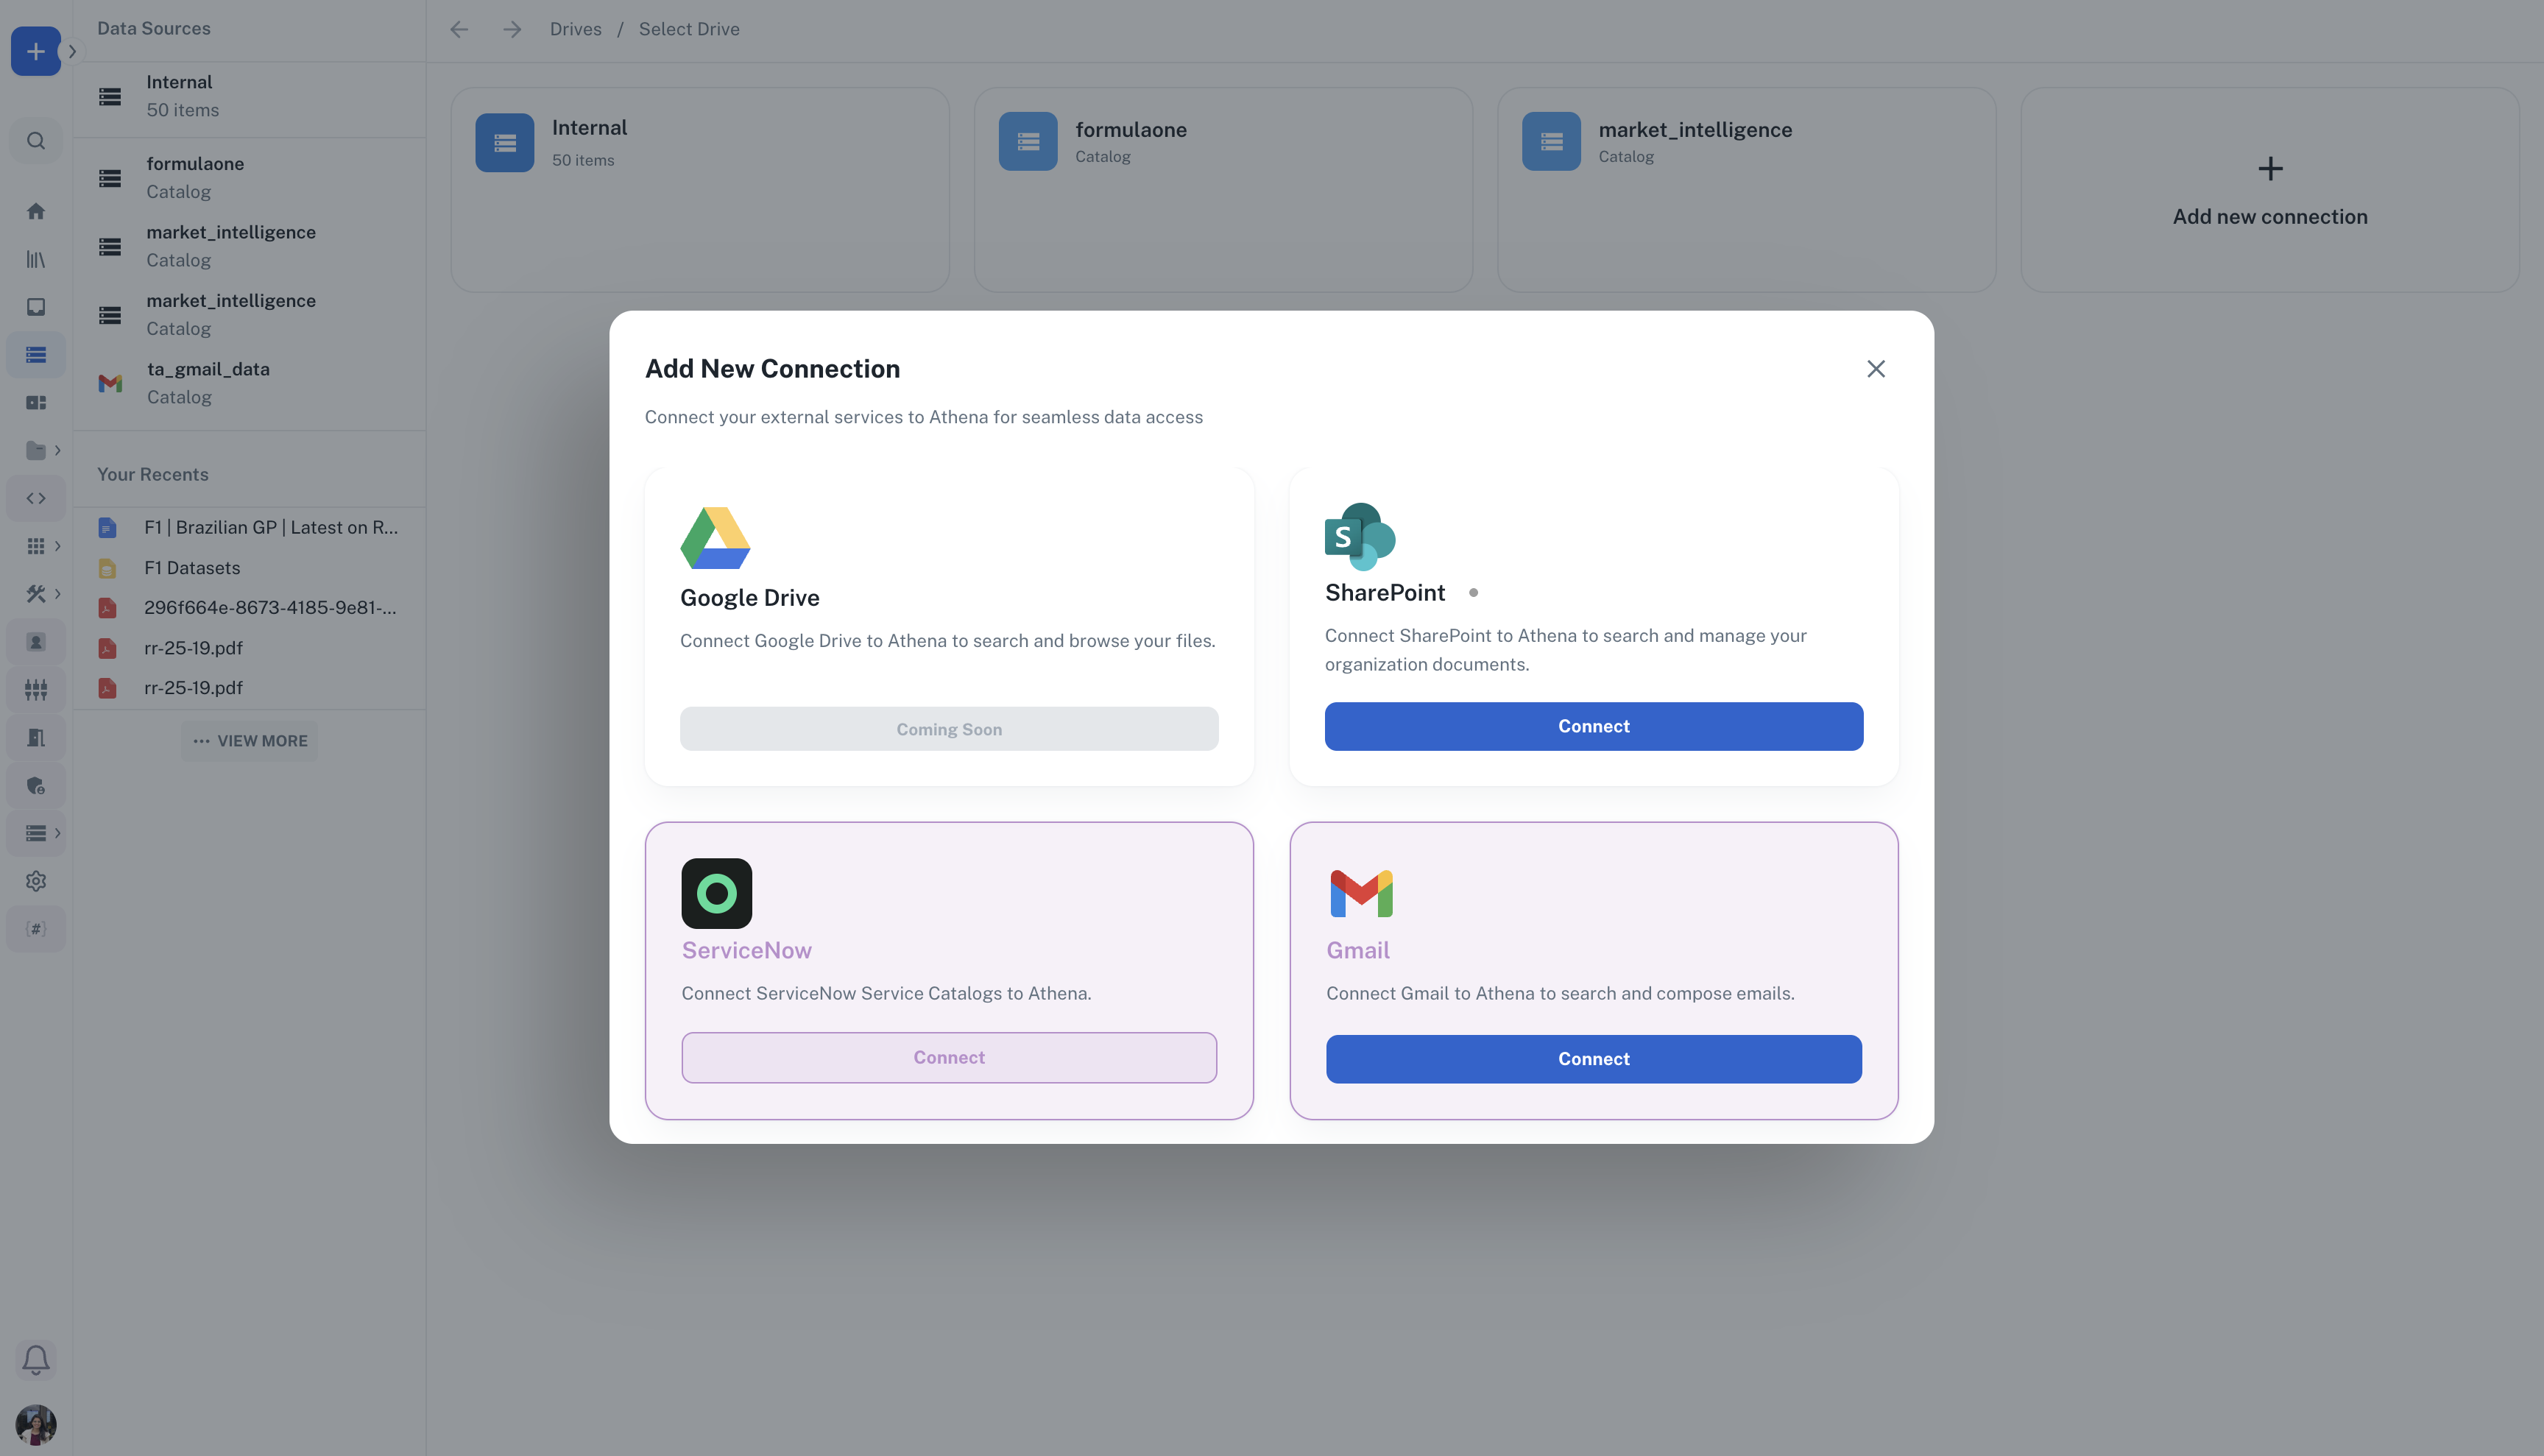2544x1456 pixels.
Task: Open the code brackets icon
Action: (36, 498)
